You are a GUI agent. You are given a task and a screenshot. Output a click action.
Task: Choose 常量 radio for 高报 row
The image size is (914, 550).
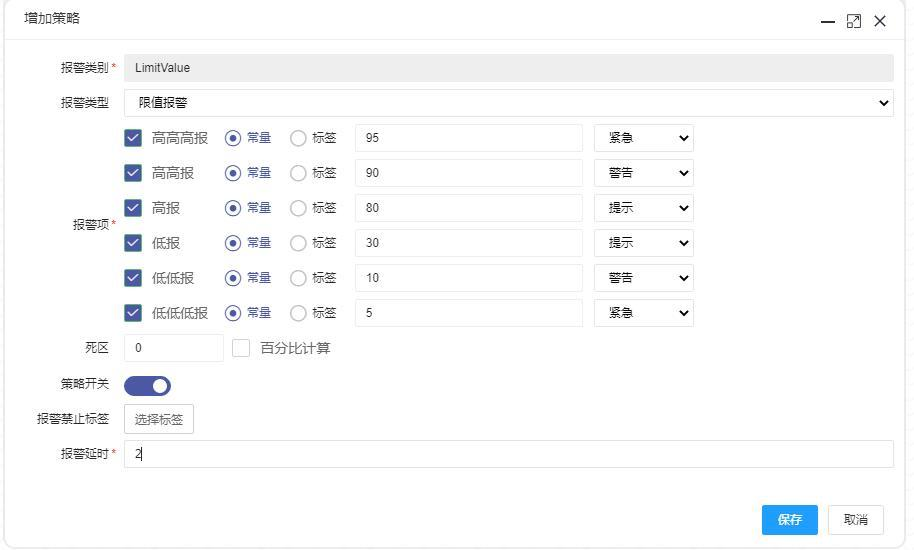click(233, 208)
